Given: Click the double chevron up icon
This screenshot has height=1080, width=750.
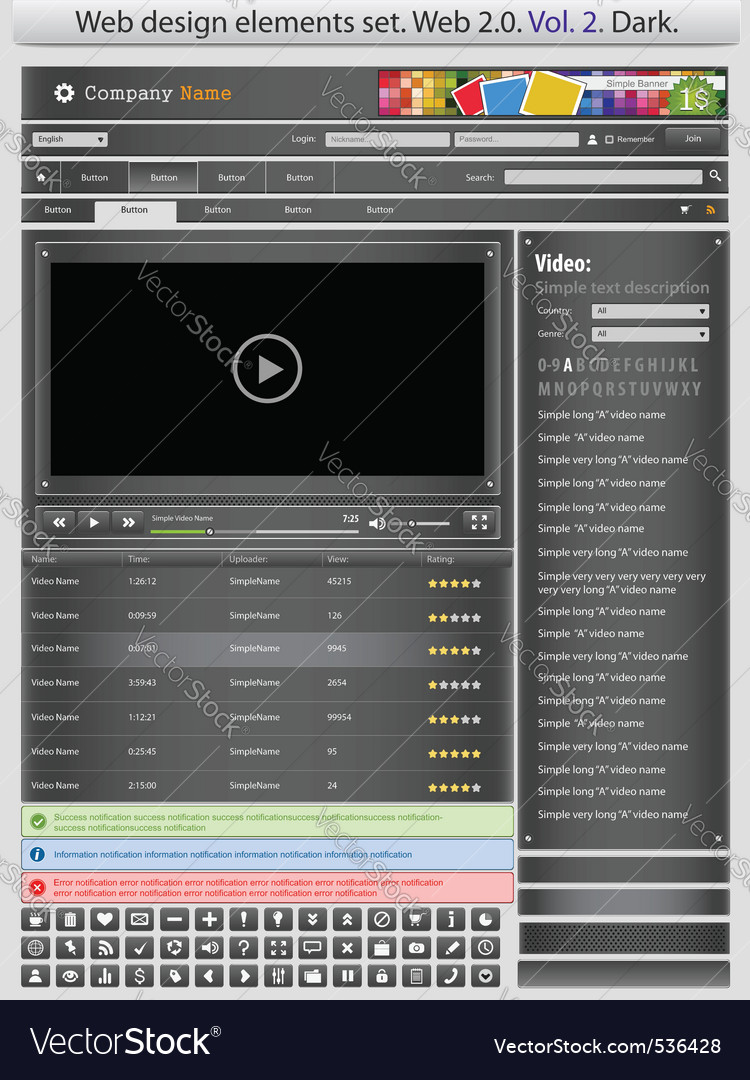Looking at the screenshot, I should tap(347, 919).
